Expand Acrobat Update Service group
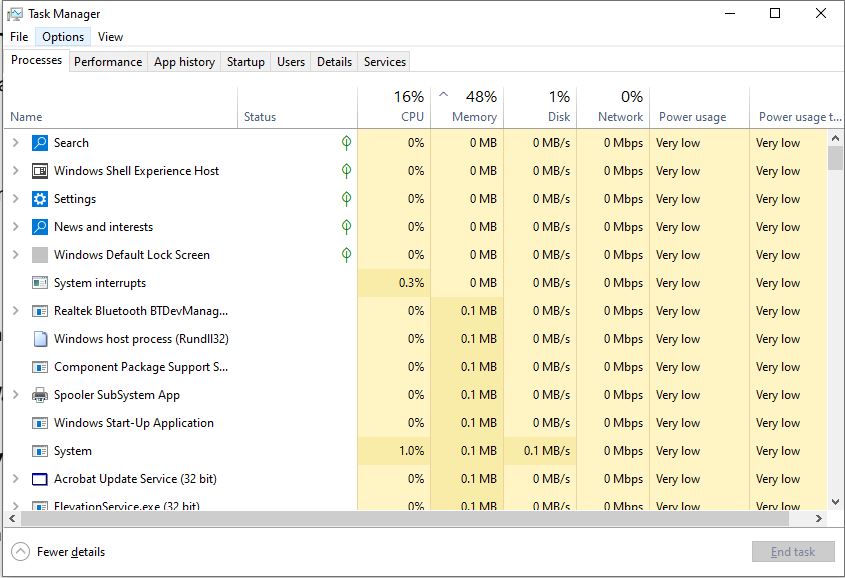The width and height of the screenshot is (845, 578). [16, 479]
